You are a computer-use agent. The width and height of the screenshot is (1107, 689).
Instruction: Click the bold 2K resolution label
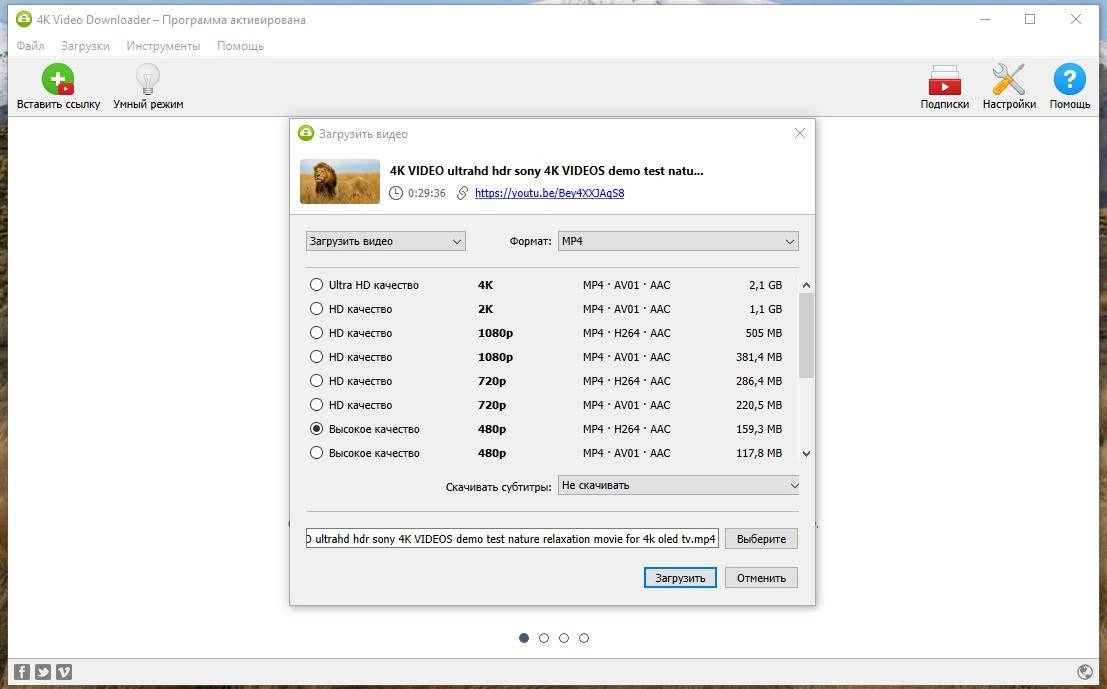tap(485, 309)
